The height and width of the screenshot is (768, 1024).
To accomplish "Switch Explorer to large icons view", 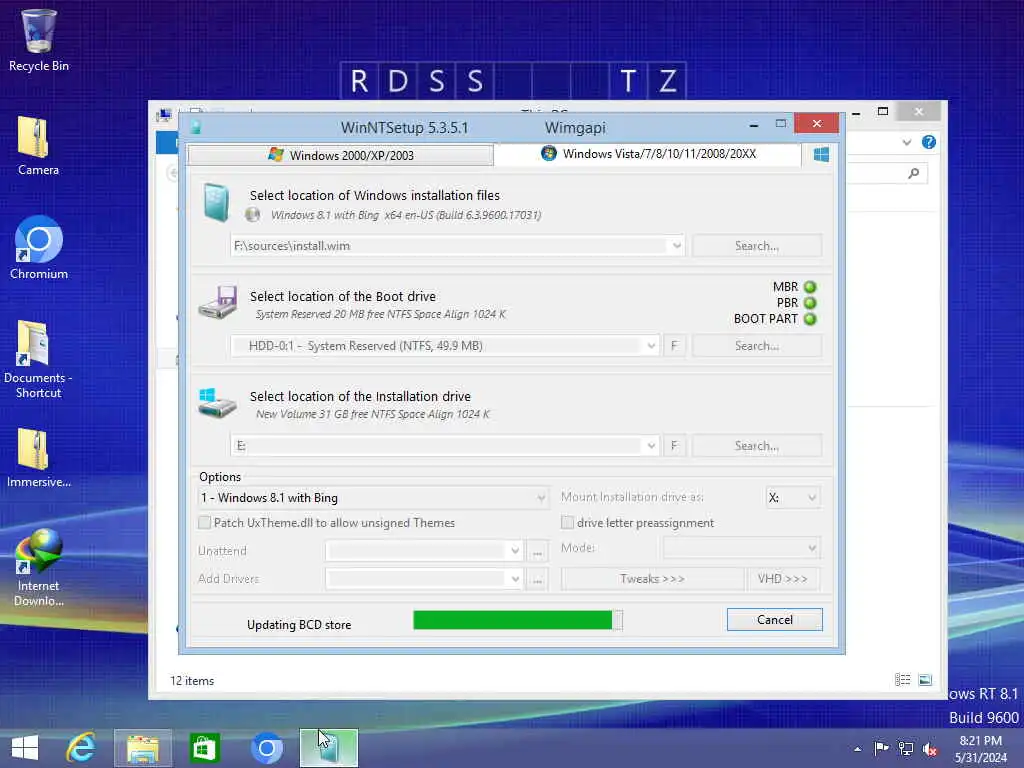I will coord(925,680).
